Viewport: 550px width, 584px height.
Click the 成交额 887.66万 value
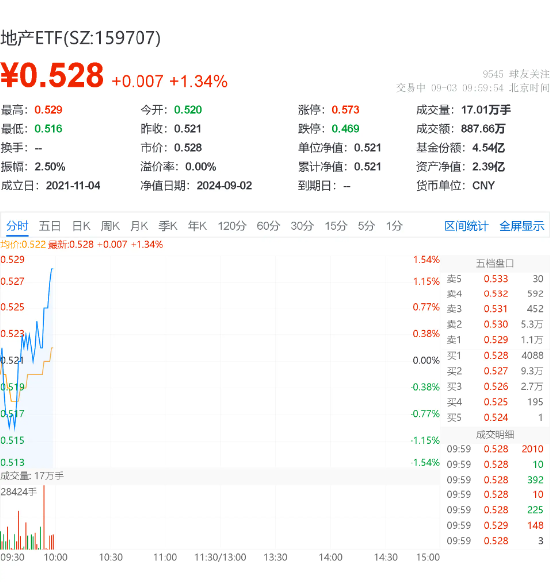click(x=483, y=129)
